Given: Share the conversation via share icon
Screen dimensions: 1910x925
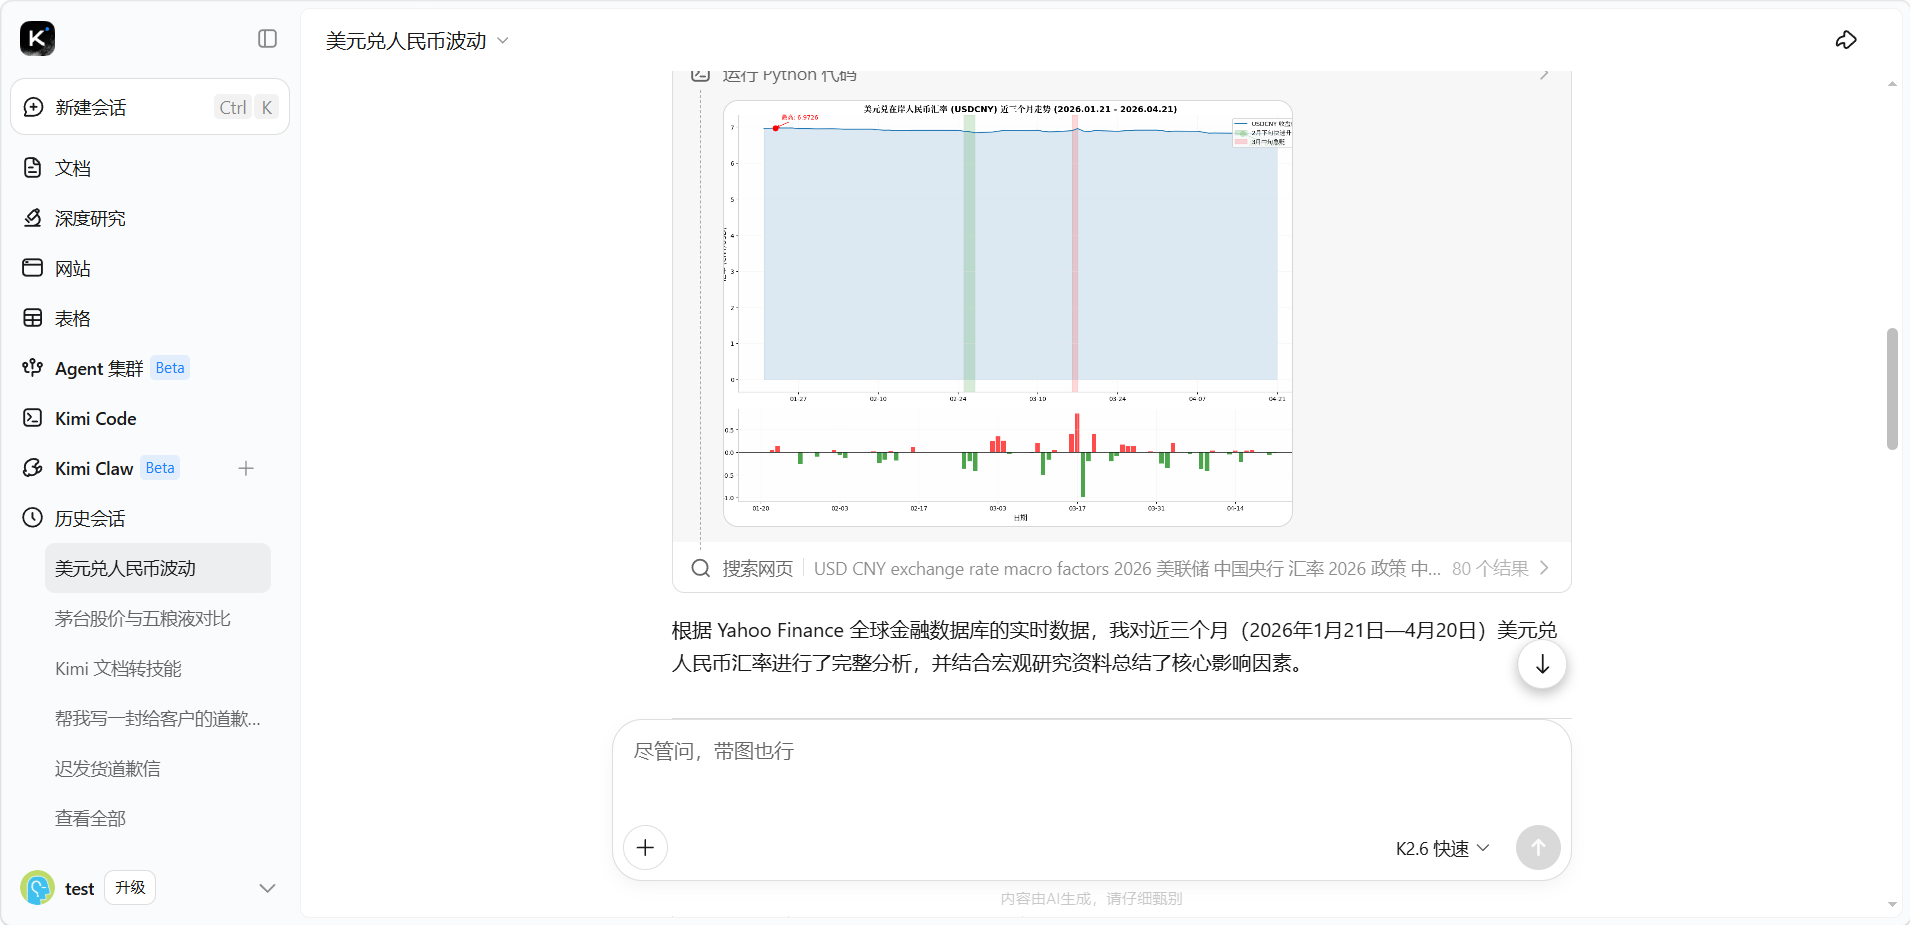Looking at the screenshot, I should (1846, 40).
